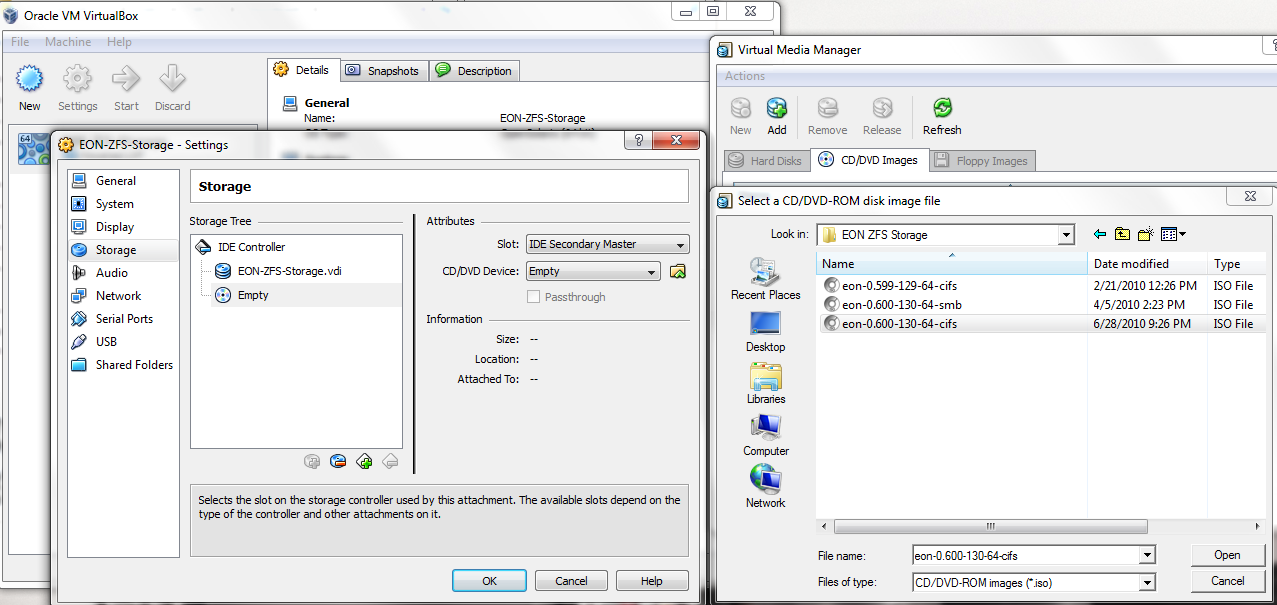The width and height of the screenshot is (1277, 605).
Task: Click add controller icon below Storage Tree
Action: (312, 461)
